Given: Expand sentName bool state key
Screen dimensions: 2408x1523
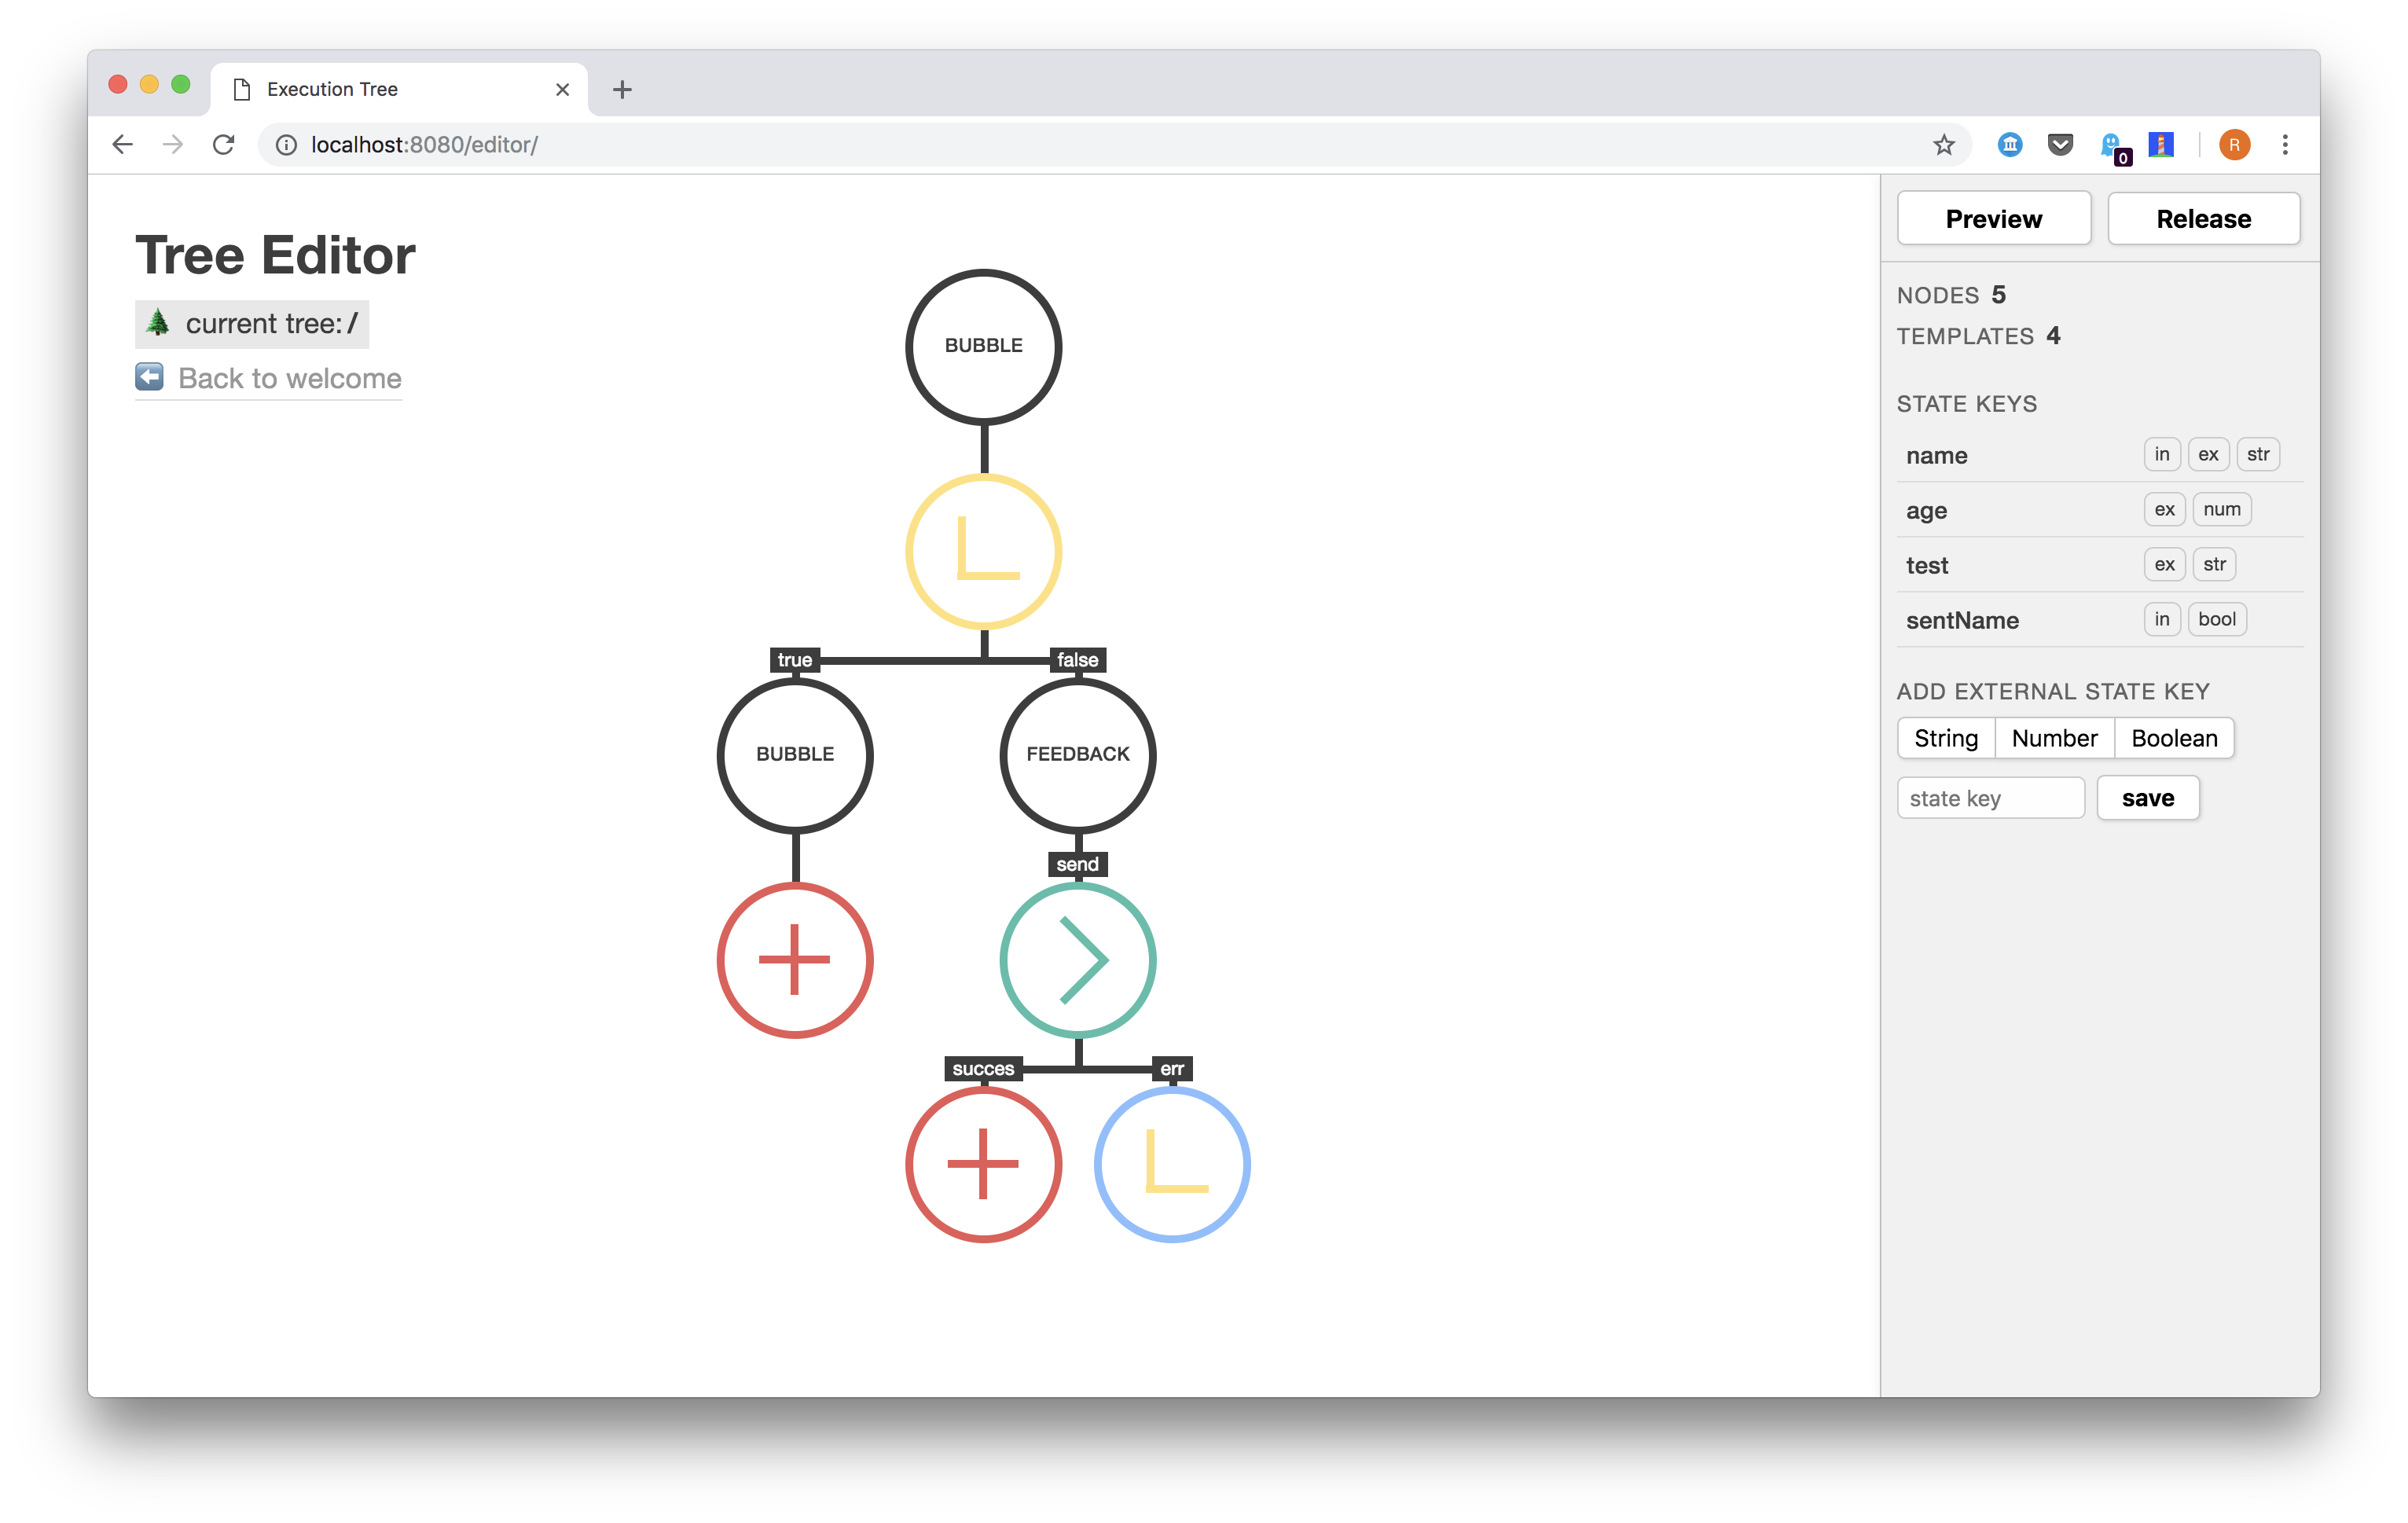Looking at the screenshot, I should (2217, 618).
